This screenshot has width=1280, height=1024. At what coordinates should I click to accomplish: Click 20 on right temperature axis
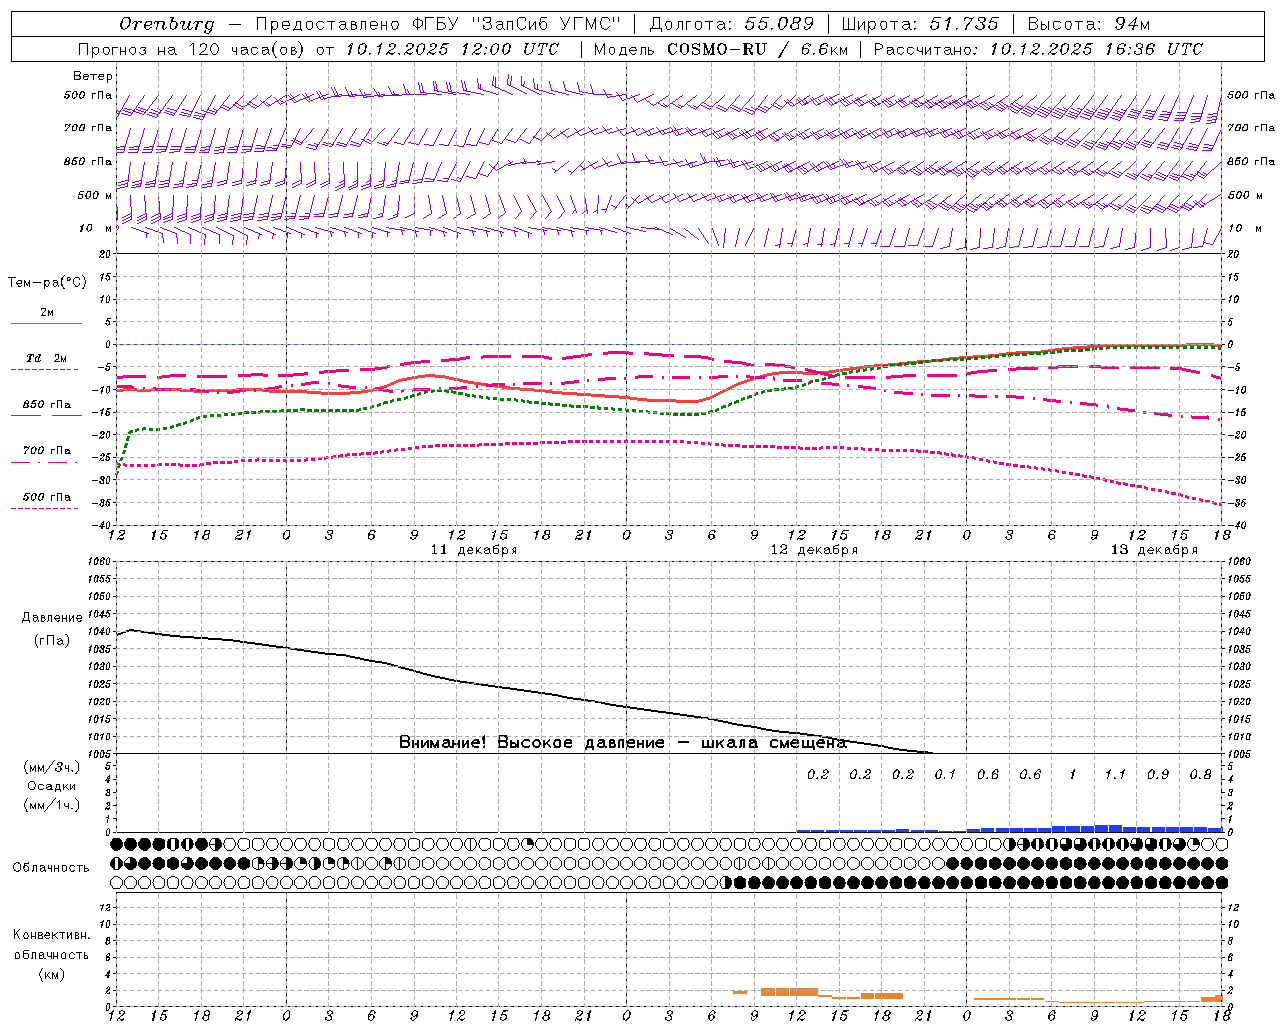pos(1234,255)
